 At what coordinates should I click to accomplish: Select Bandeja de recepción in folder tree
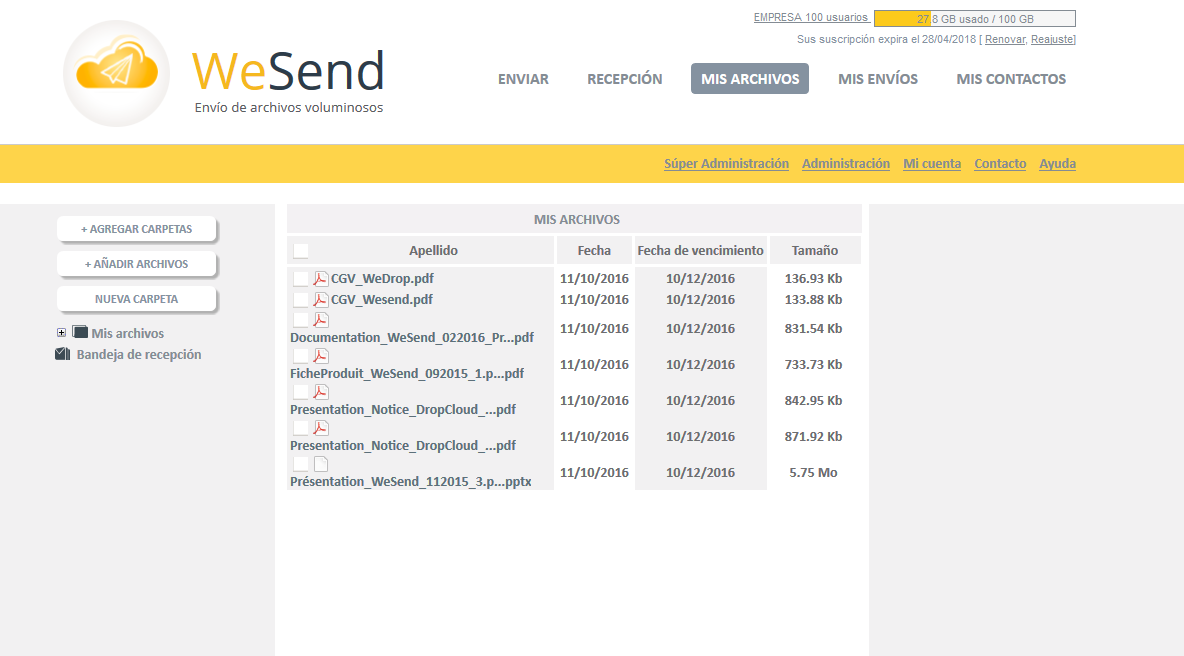point(139,354)
